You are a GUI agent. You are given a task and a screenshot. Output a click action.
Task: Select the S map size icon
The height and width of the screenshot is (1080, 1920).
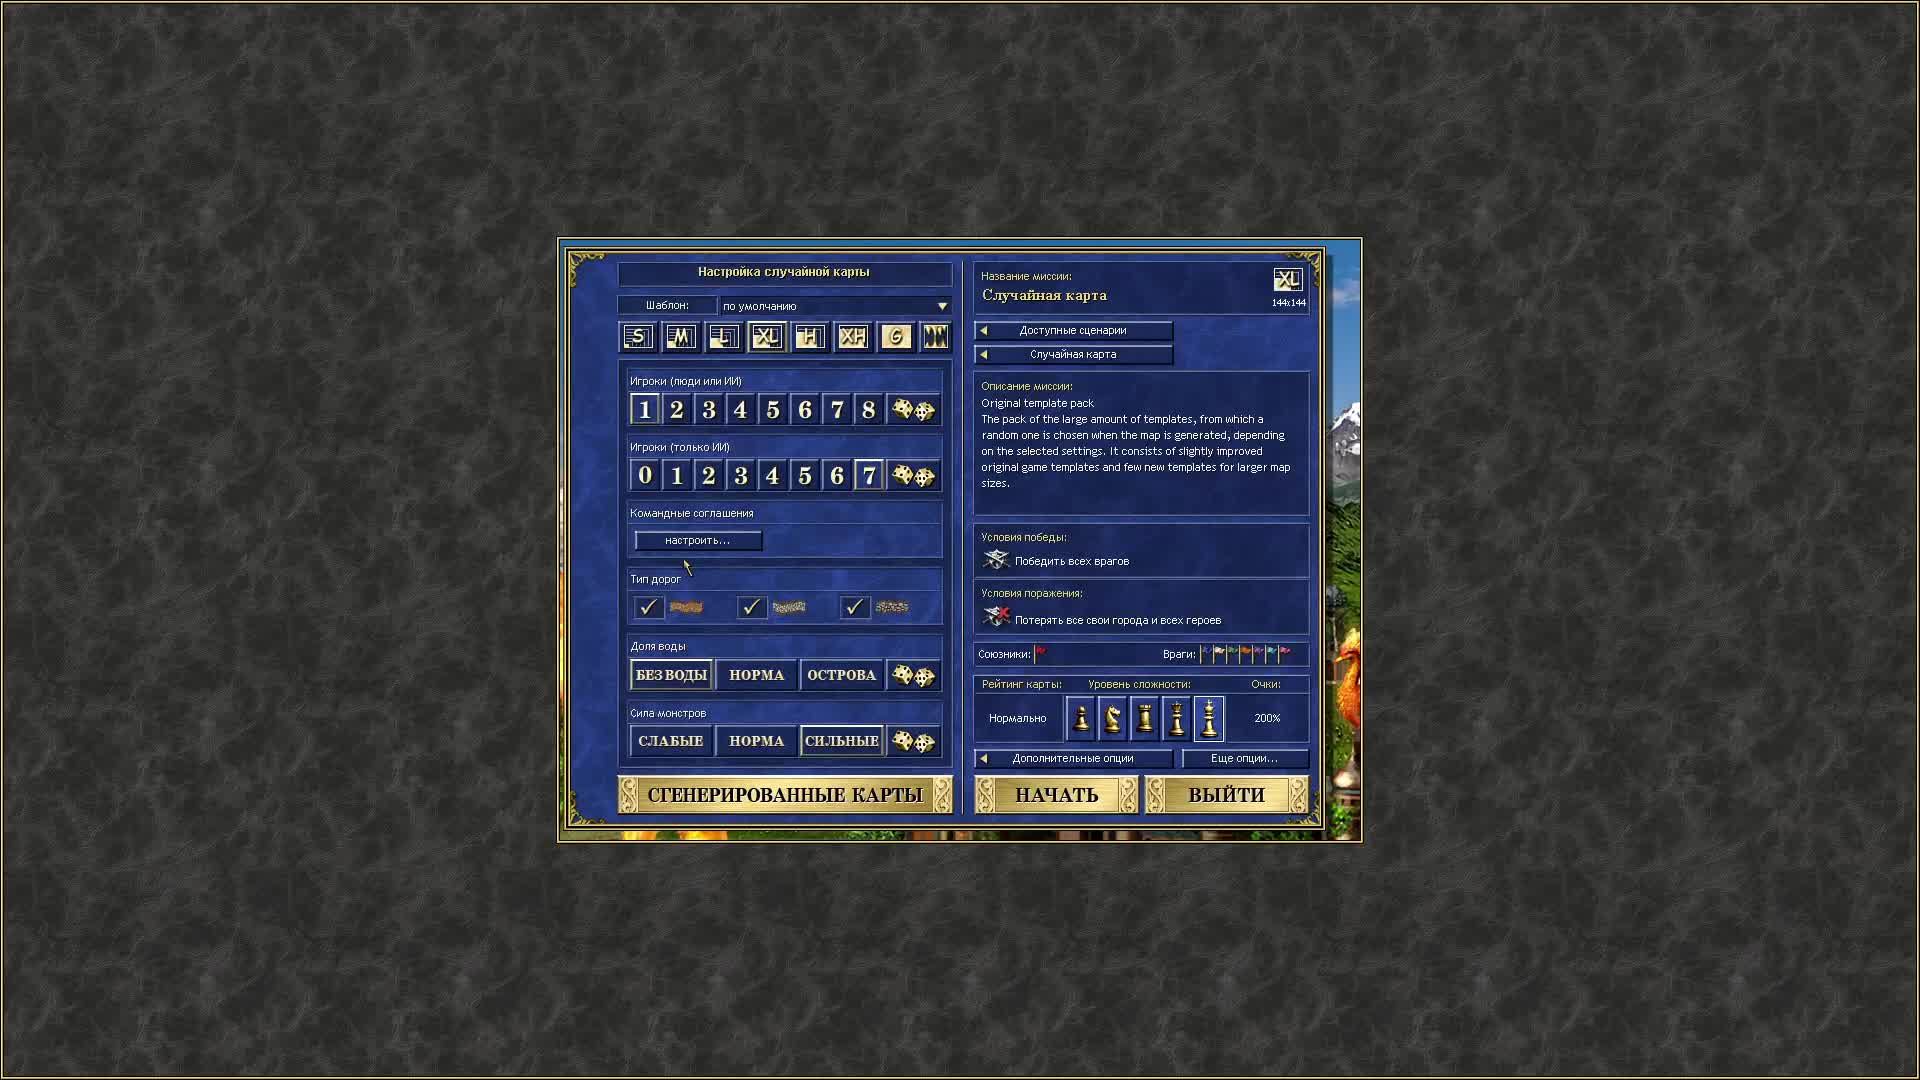[x=638, y=337]
